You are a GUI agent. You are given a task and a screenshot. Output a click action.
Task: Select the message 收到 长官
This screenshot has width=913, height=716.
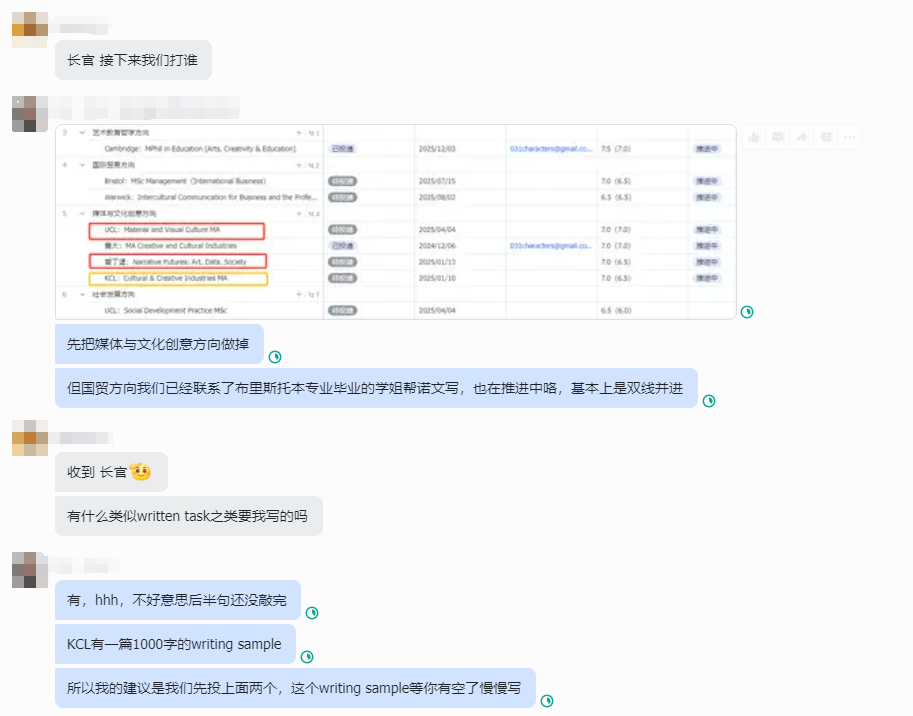[x=111, y=472]
